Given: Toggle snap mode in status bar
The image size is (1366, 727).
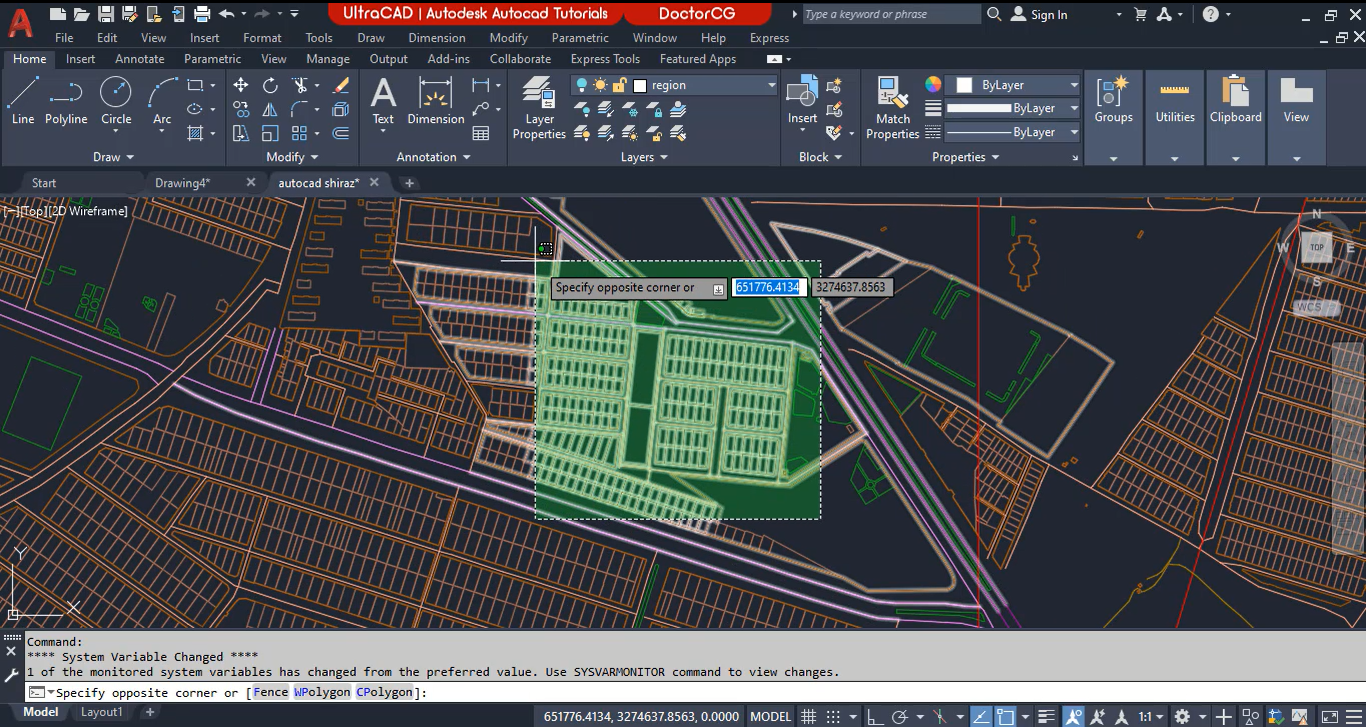Looking at the screenshot, I should pyautogui.click(x=832, y=716).
